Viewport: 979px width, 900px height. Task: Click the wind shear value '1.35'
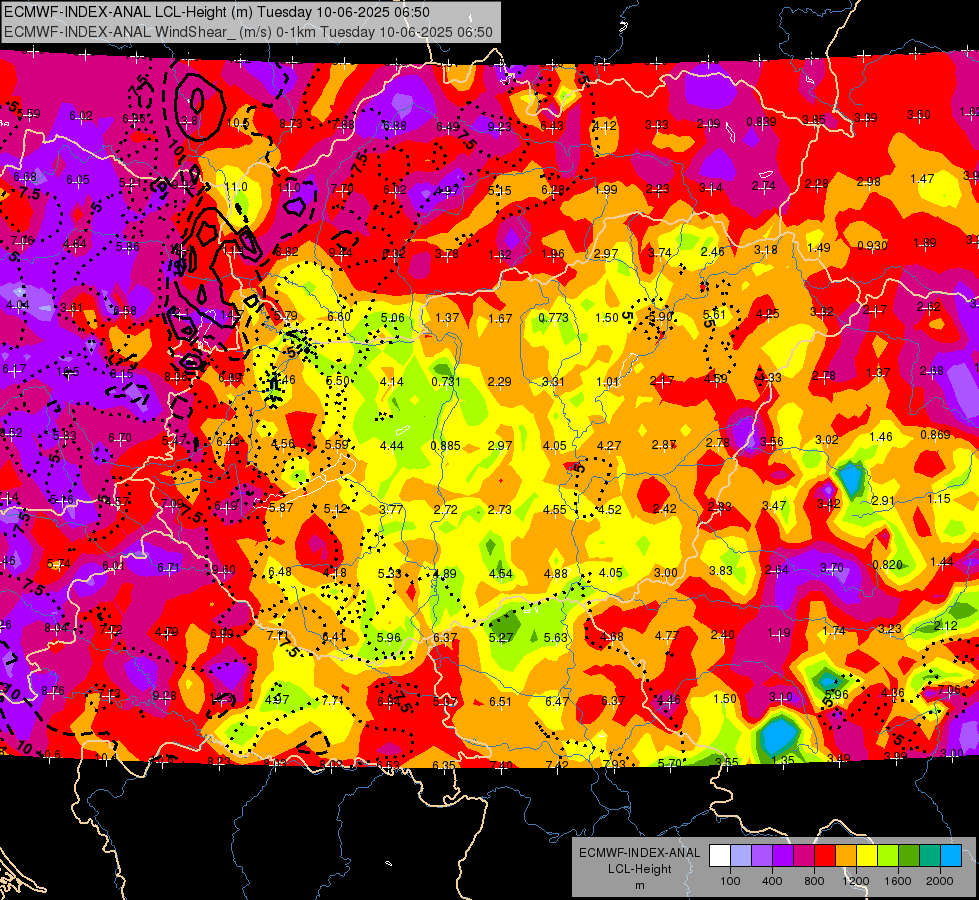[783, 760]
